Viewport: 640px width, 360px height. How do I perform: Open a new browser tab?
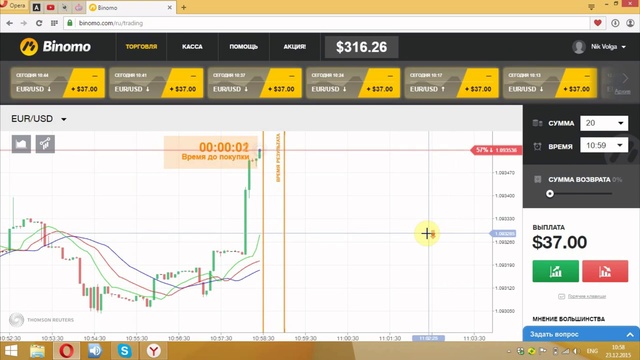184,7
